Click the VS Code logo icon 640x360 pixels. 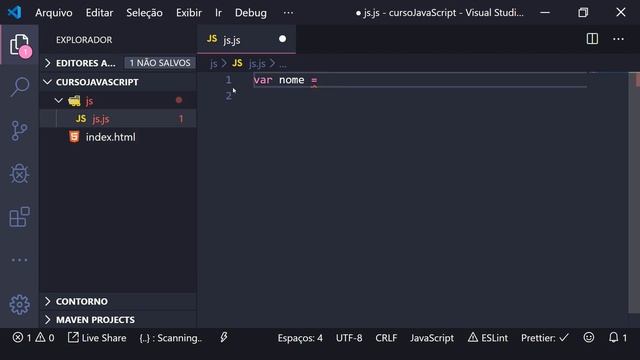(x=15, y=12)
